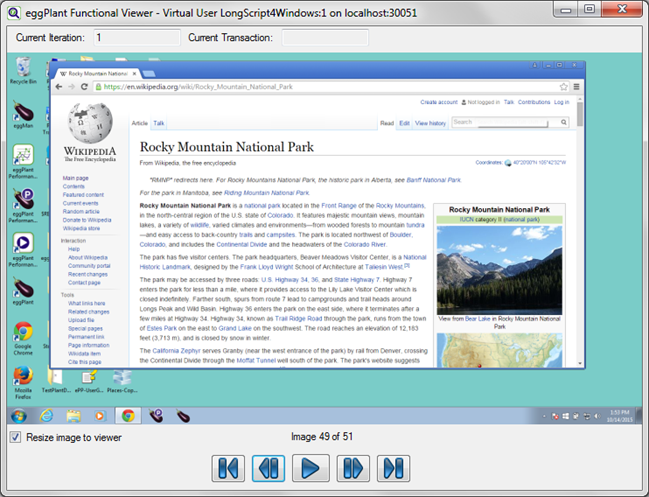The width and height of the screenshot is (649, 497).
Task: Jump to the last image
Action: click(x=393, y=468)
